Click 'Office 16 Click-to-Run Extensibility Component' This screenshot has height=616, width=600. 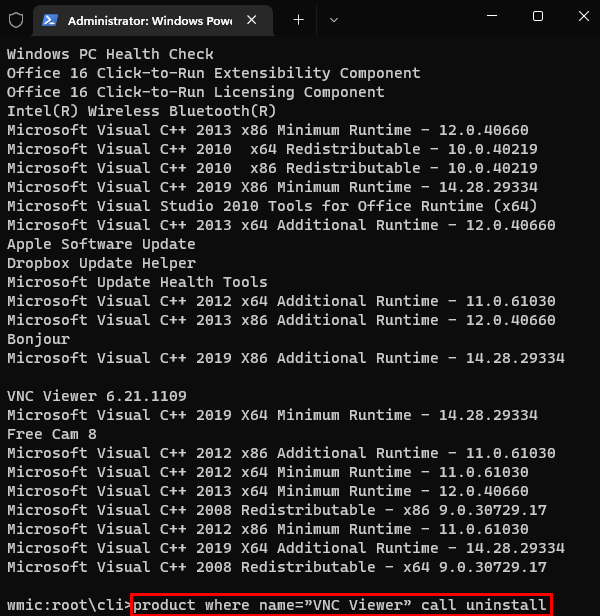(213, 73)
